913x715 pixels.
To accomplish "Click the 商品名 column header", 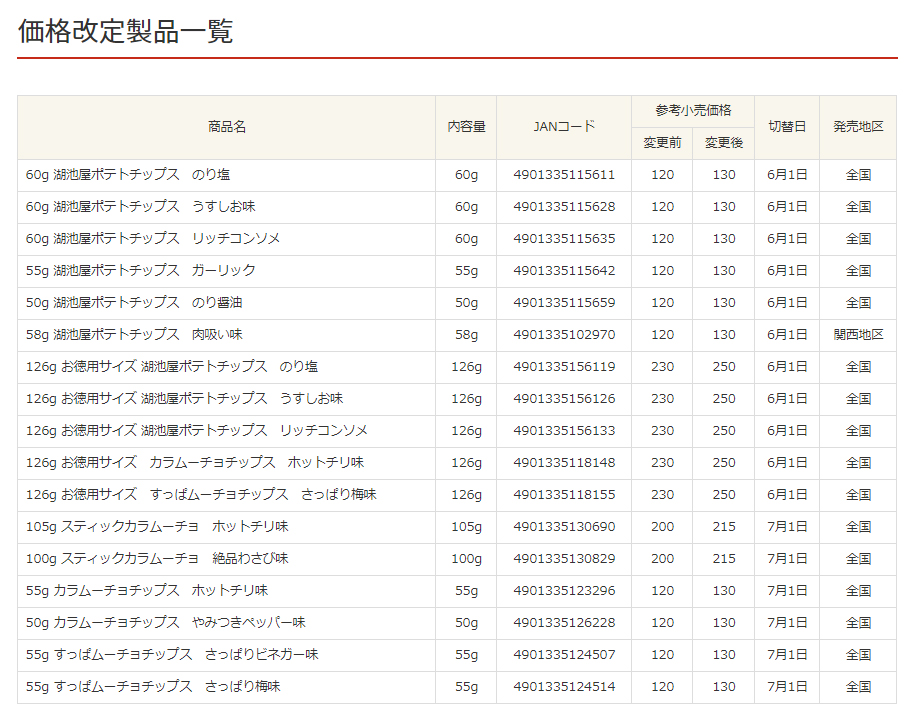I will pos(227,127).
